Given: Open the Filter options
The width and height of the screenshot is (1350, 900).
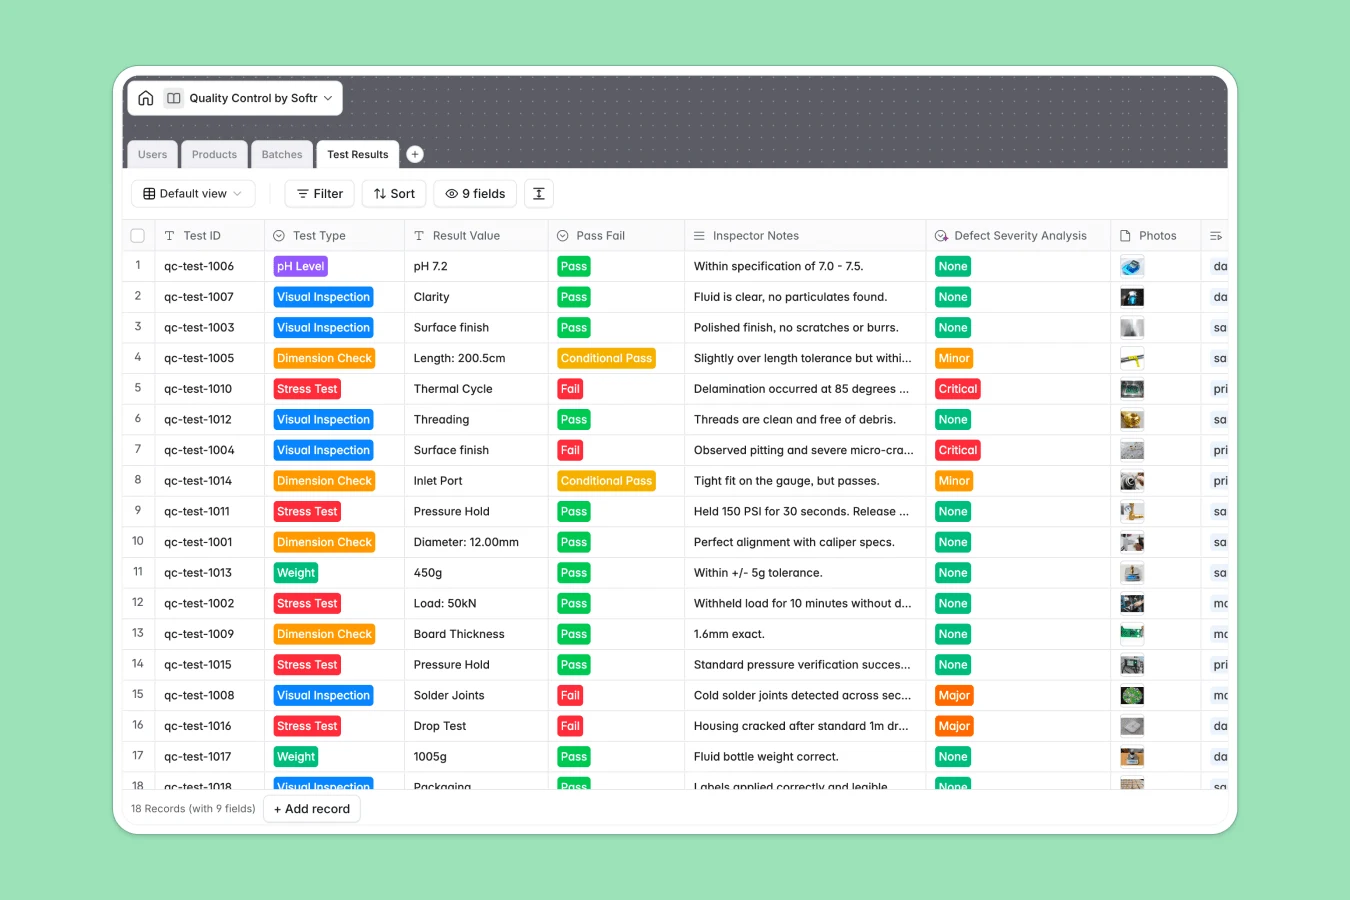Looking at the screenshot, I should coord(319,193).
